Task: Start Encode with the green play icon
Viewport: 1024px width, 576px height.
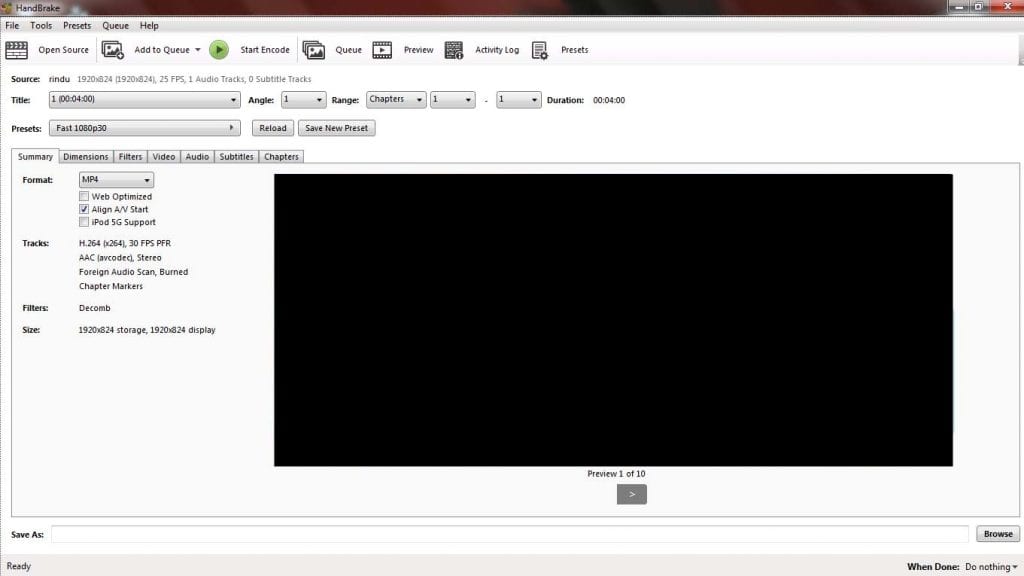Action: pos(218,48)
